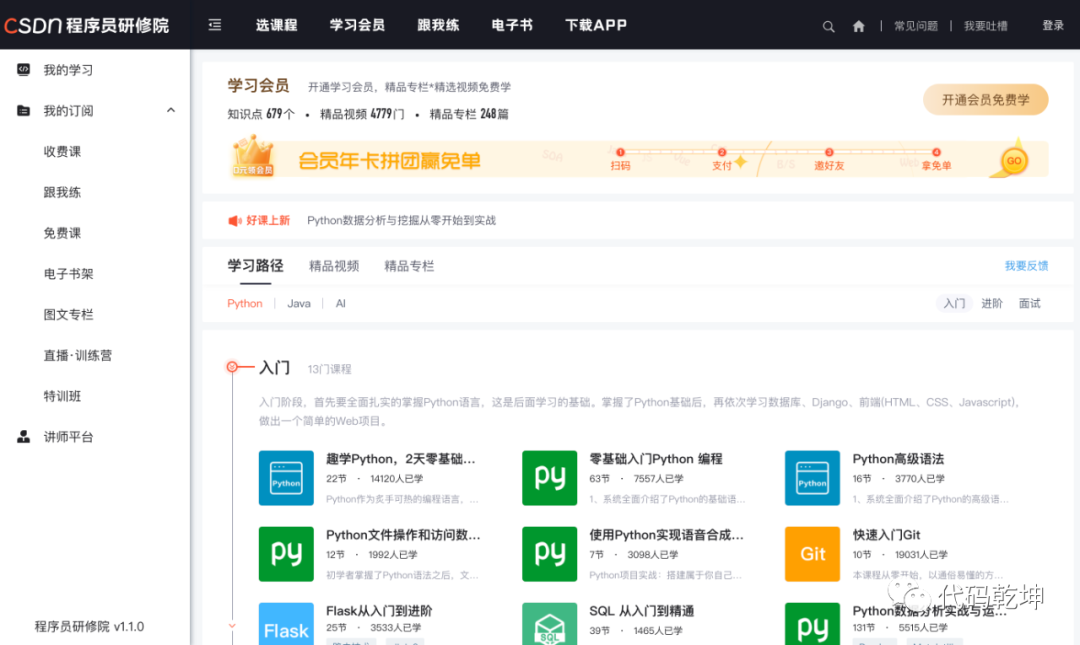Collapse the 我的订阅 section chevron
1080x645 pixels.
[x=171, y=110]
